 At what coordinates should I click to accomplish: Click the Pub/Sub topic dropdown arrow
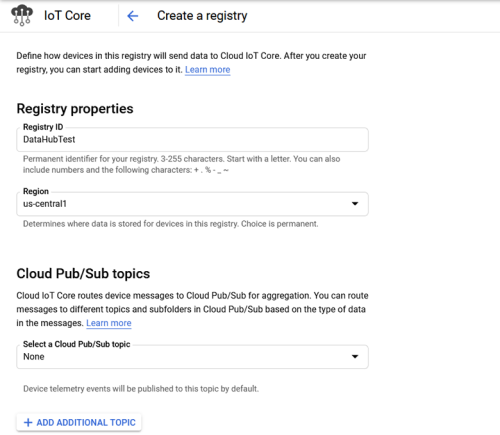pyautogui.click(x=355, y=357)
